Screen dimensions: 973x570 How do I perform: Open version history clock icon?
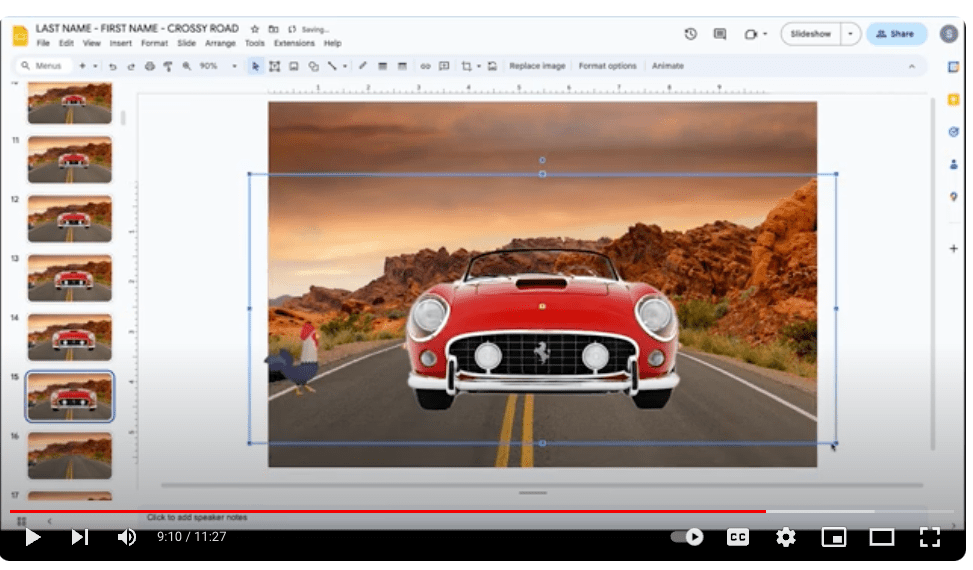pos(690,34)
